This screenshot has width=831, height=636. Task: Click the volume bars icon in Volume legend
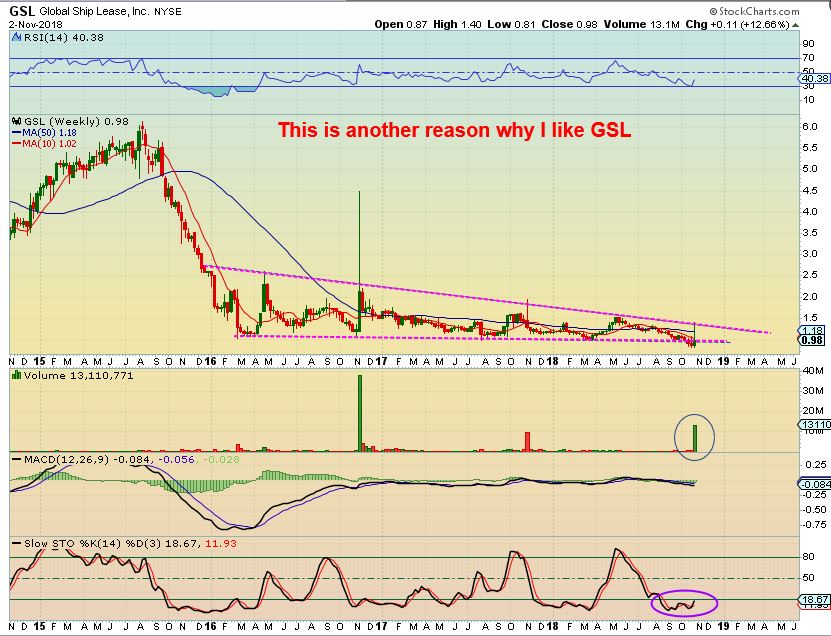[16, 376]
